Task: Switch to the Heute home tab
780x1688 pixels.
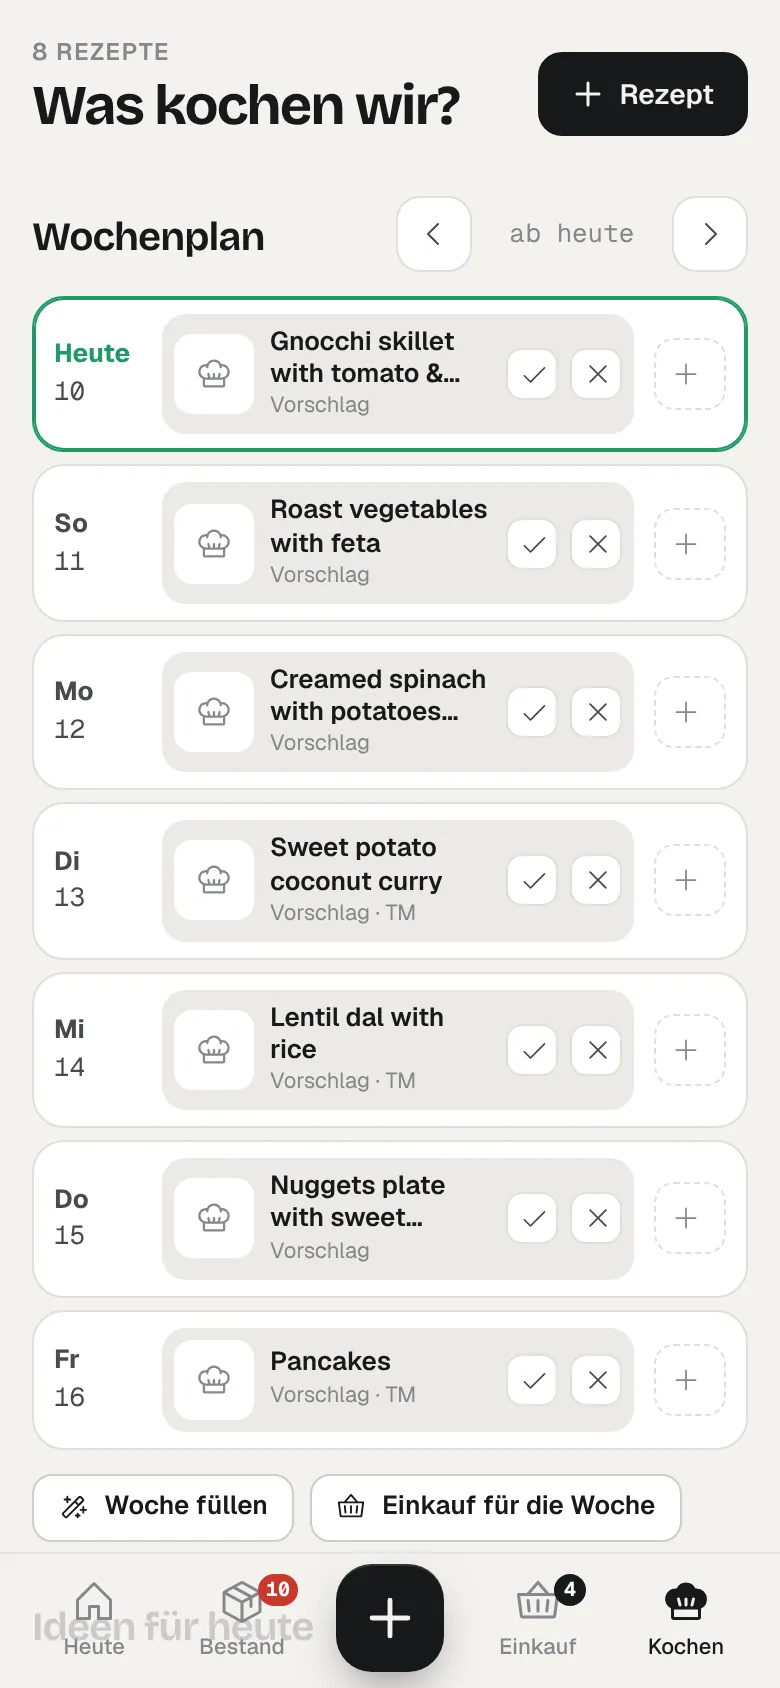Action: tap(94, 1618)
